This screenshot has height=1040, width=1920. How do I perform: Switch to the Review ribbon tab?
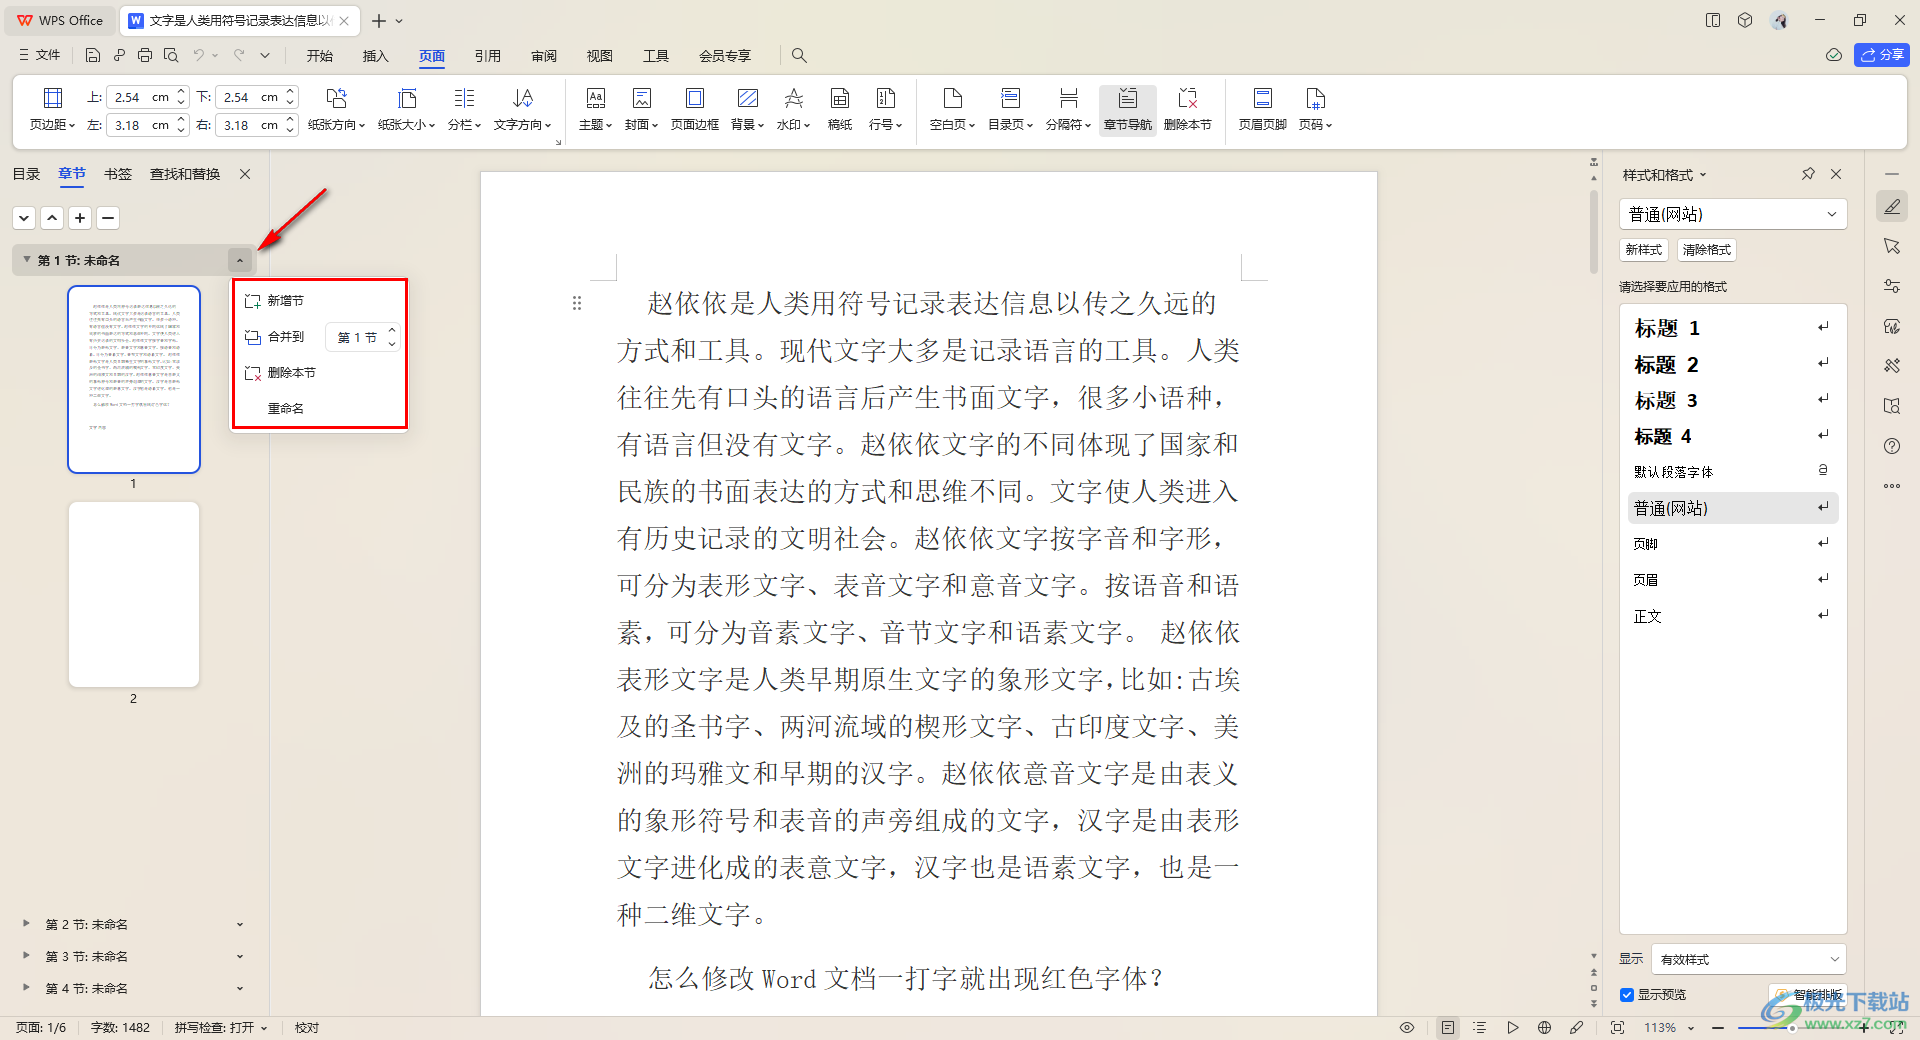point(544,56)
